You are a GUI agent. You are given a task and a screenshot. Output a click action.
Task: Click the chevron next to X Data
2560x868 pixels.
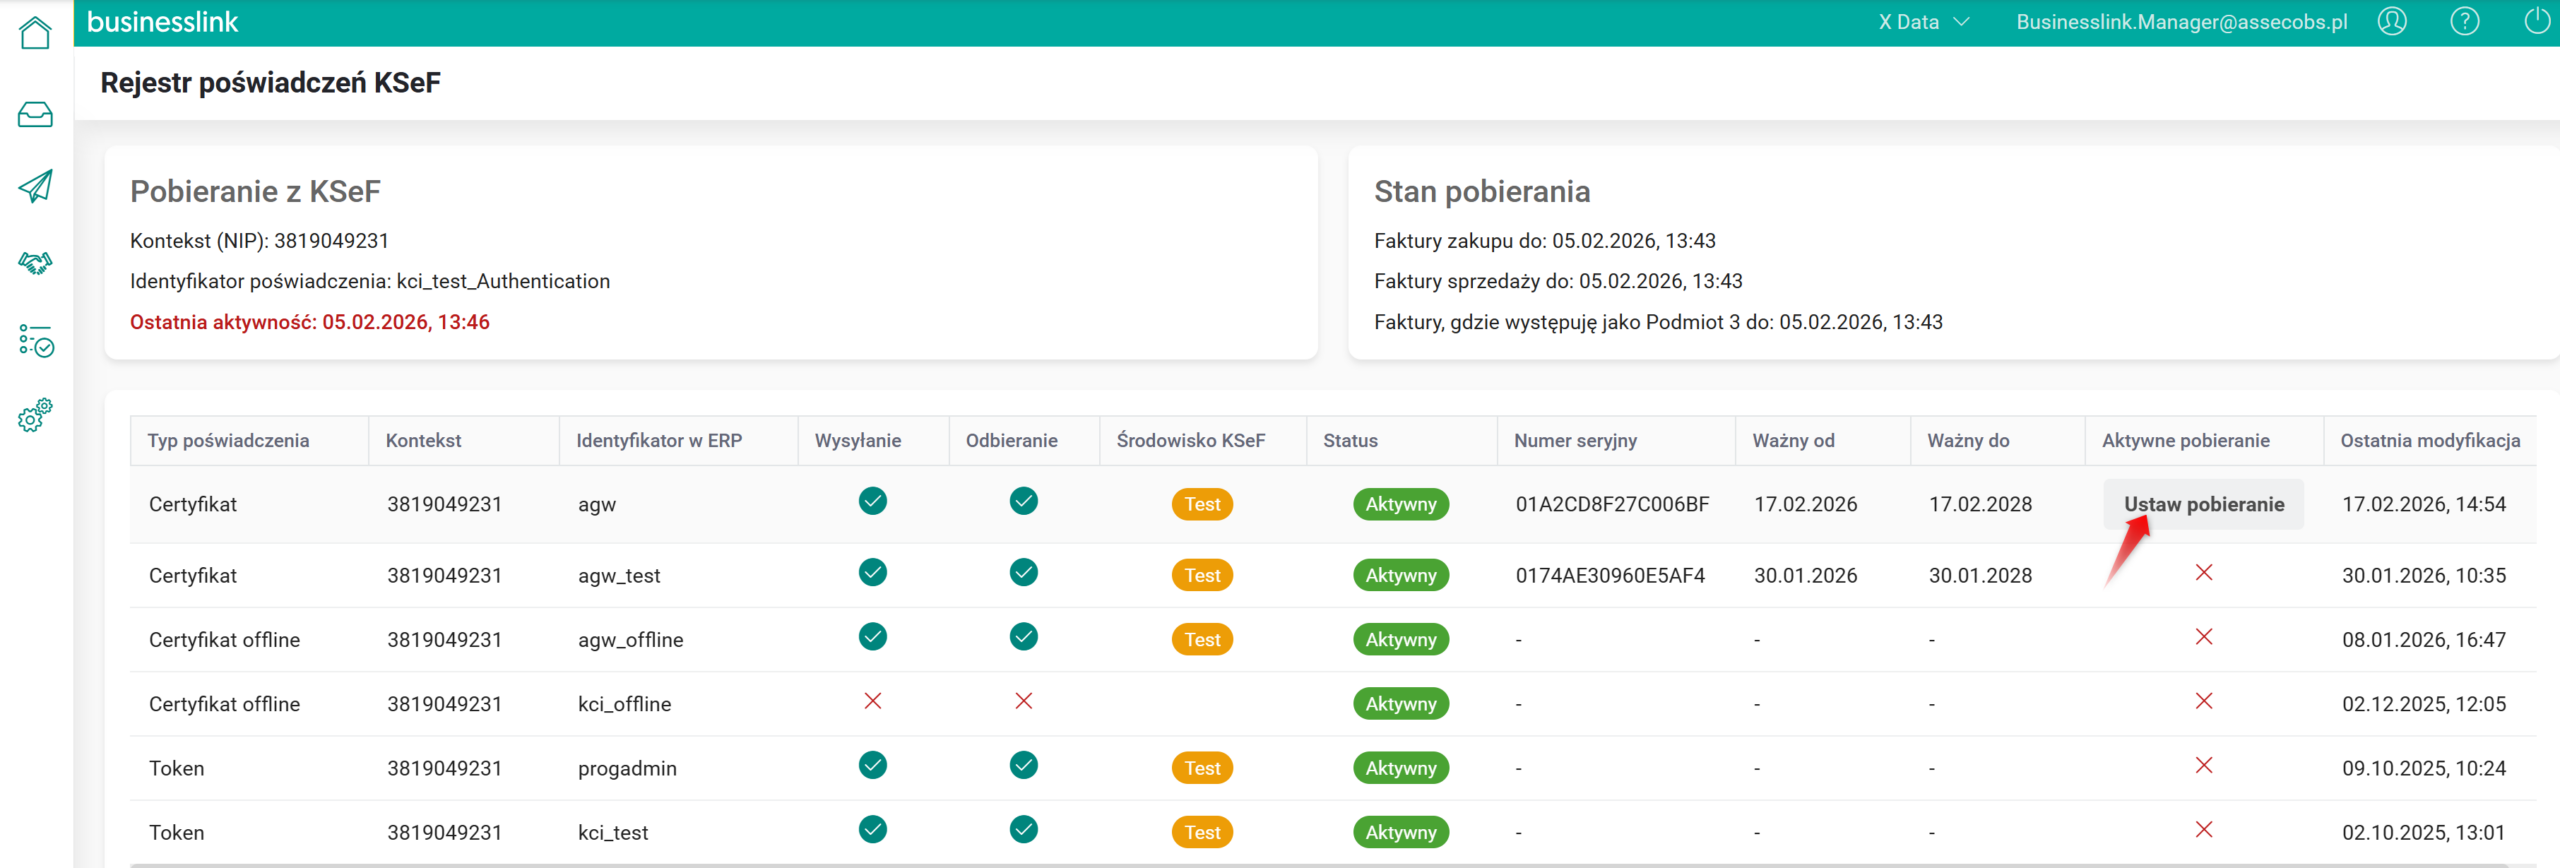pos(1961,22)
